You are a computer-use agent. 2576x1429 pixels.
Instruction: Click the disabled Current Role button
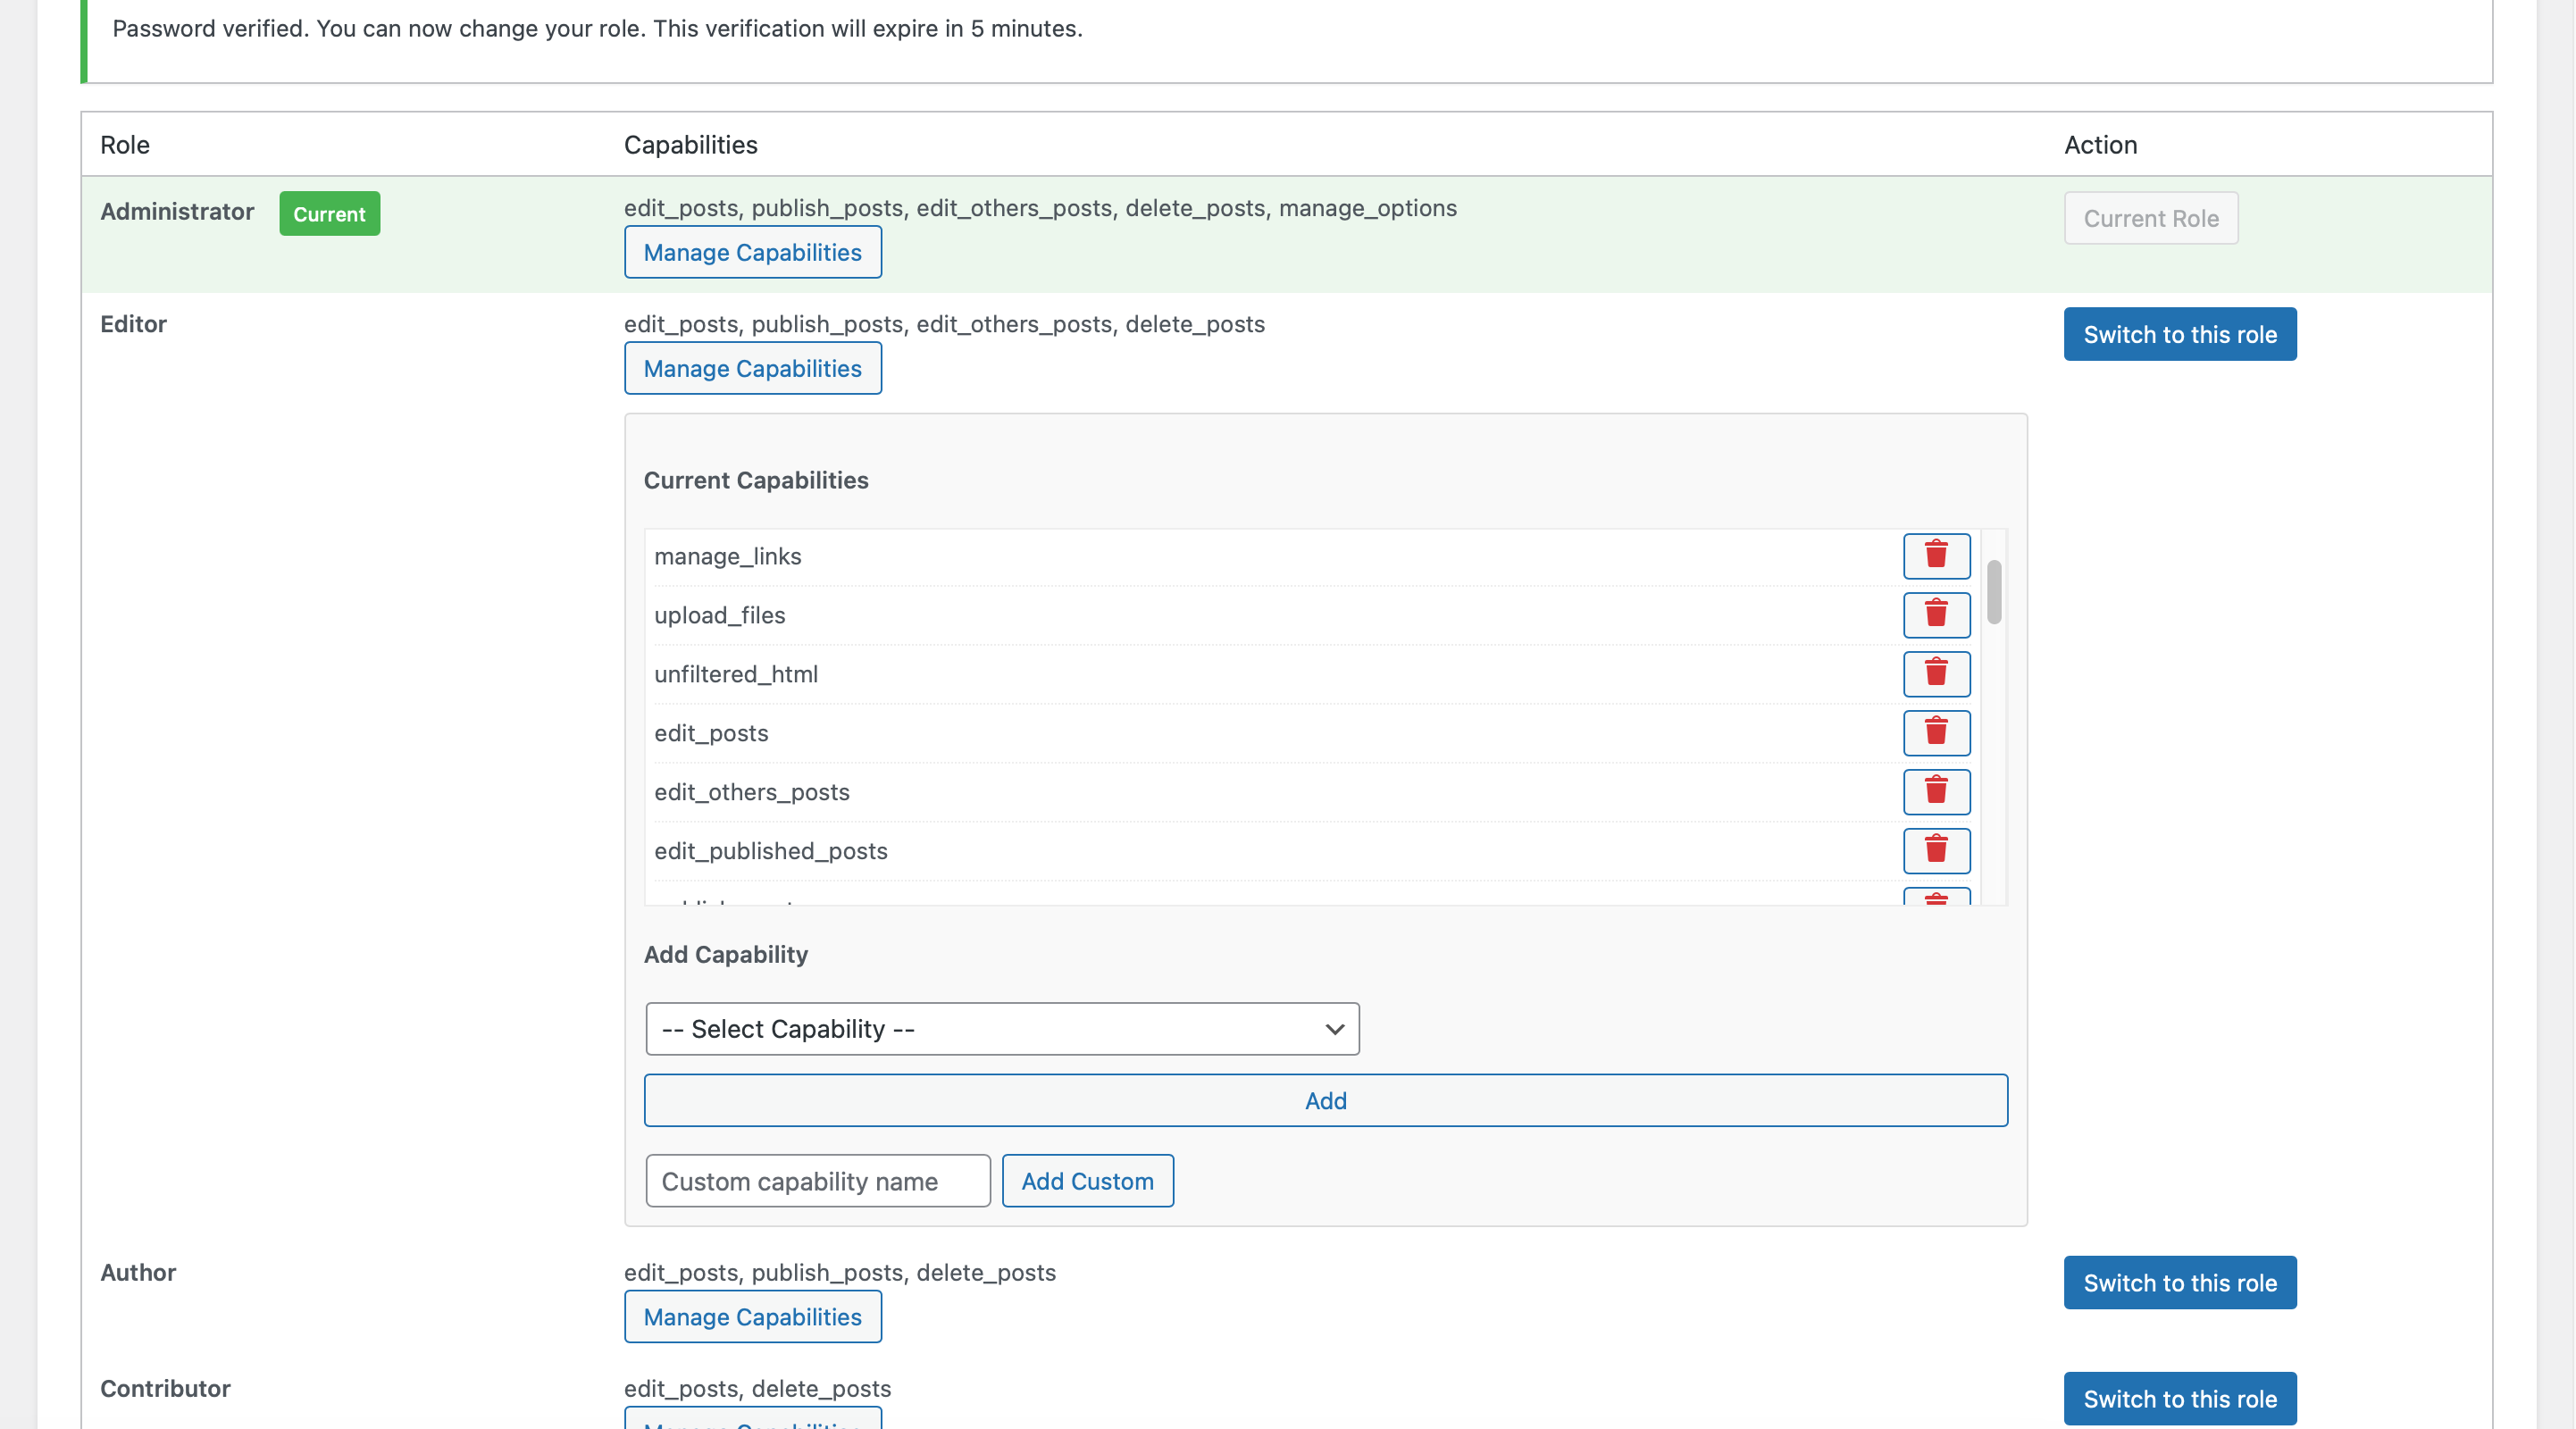click(x=2150, y=218)
